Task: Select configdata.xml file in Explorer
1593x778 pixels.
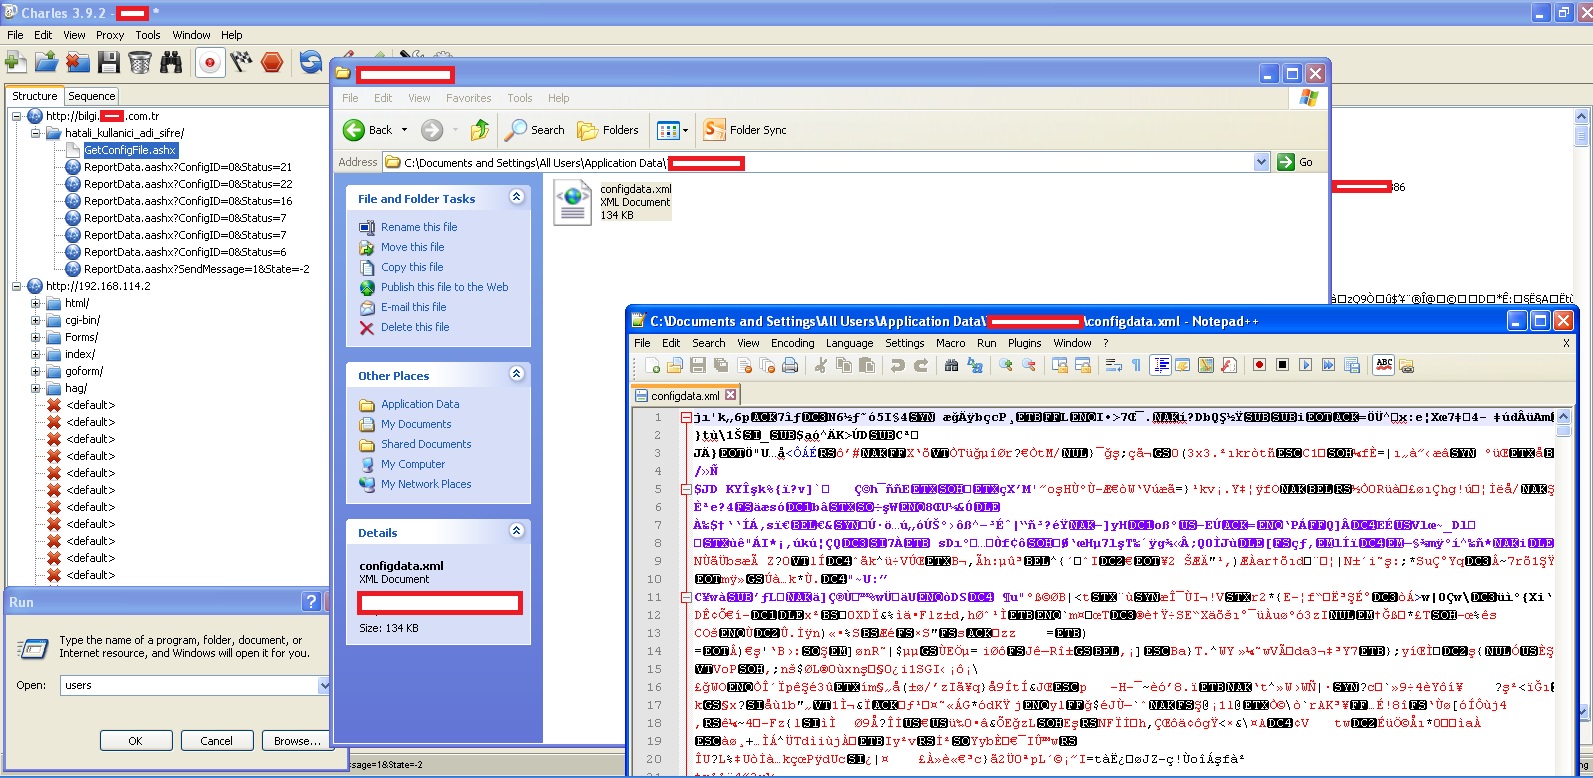Action: [613, 201]
